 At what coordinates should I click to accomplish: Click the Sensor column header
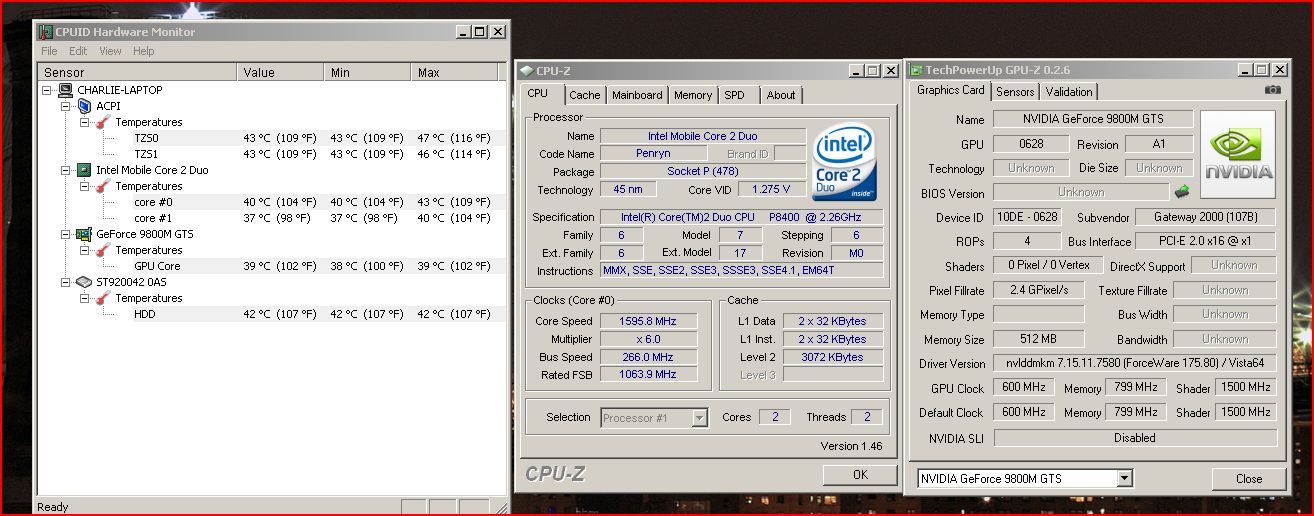138,72
